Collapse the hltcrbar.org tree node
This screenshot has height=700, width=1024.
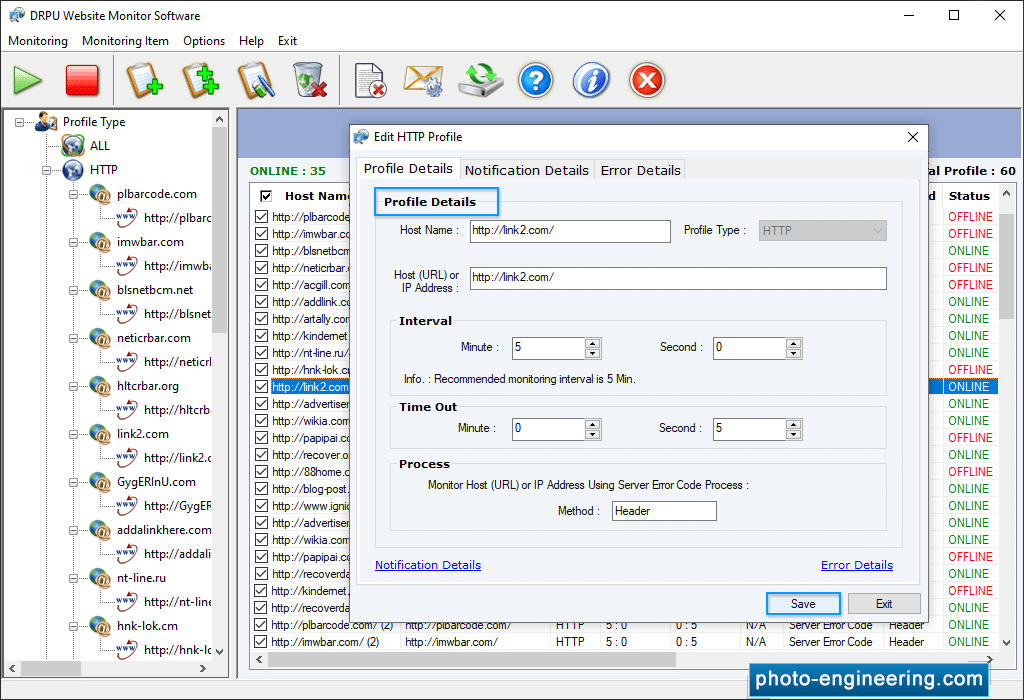point(74,387)
